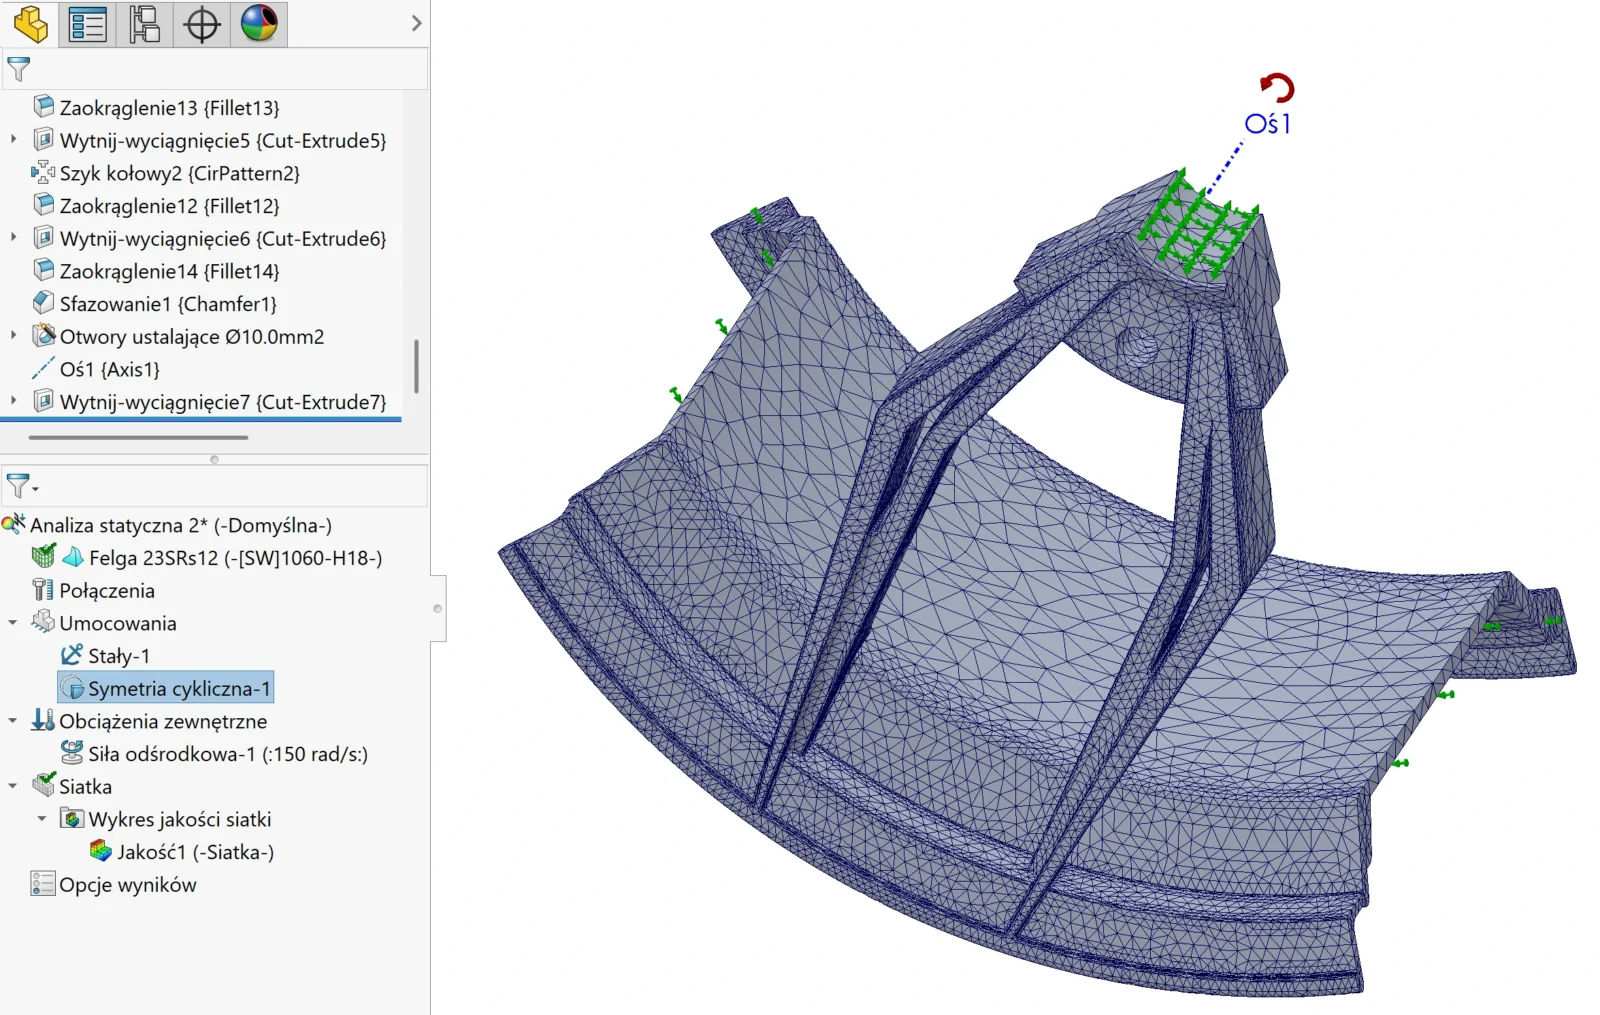Click the Felga 23SRs12 part item
The height and width of the screenshot is (1015, 1600).
click(235, 558)
